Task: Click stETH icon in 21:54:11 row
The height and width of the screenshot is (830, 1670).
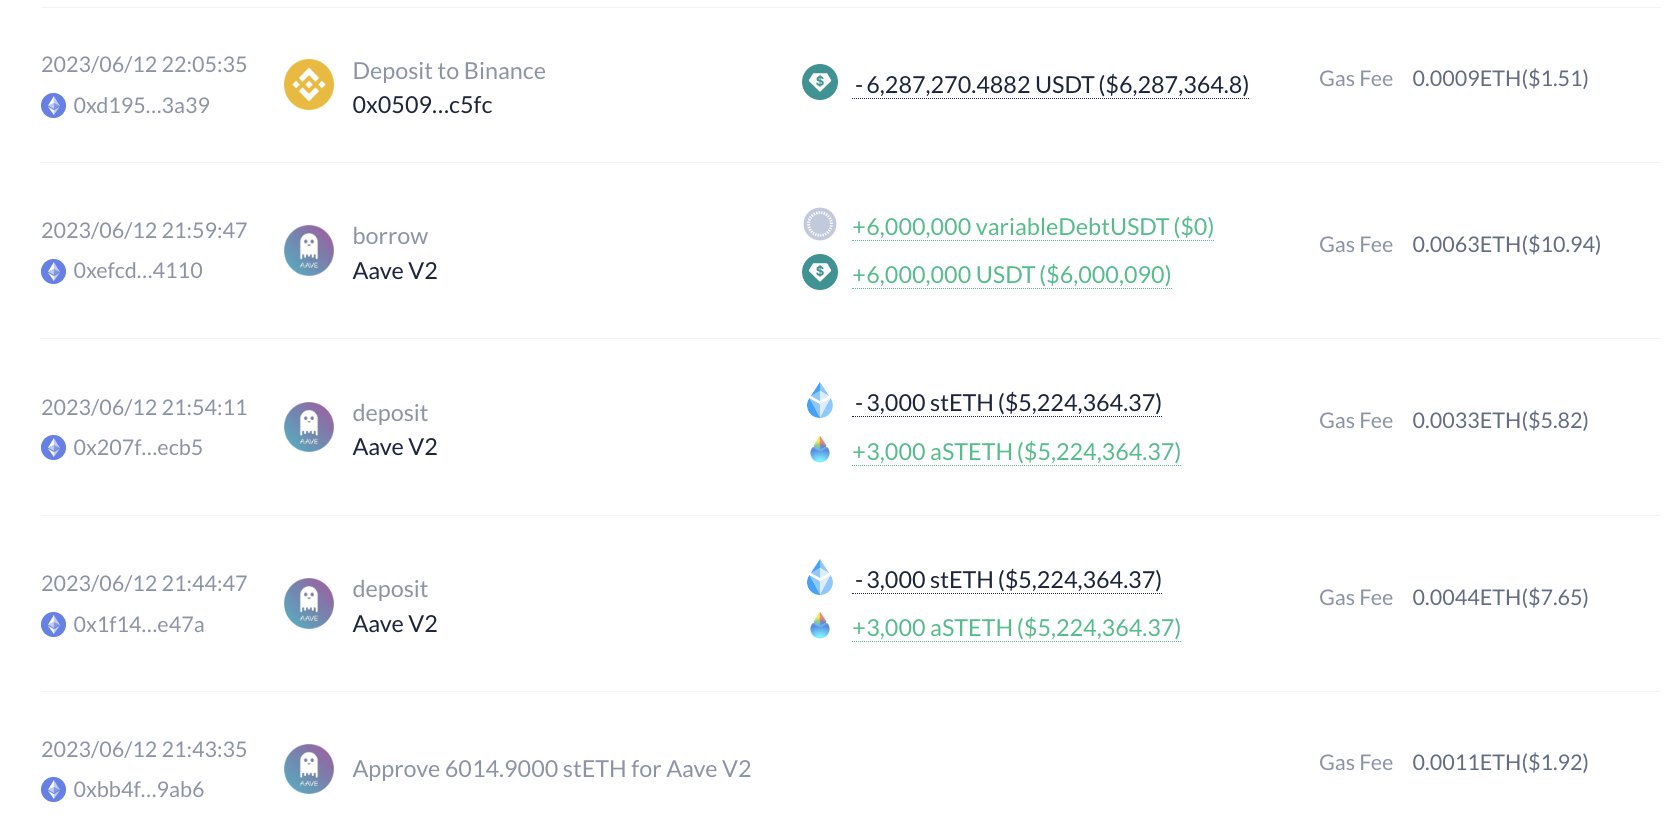Action: click(x=820, y=400)
